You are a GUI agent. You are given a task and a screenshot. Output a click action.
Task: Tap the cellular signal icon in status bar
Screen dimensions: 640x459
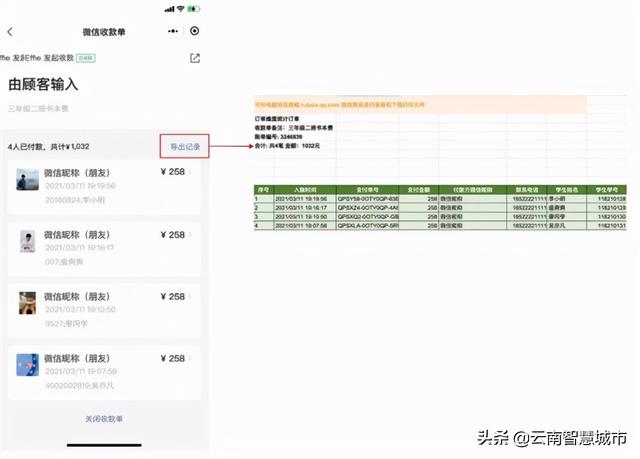tap(169, 9)
